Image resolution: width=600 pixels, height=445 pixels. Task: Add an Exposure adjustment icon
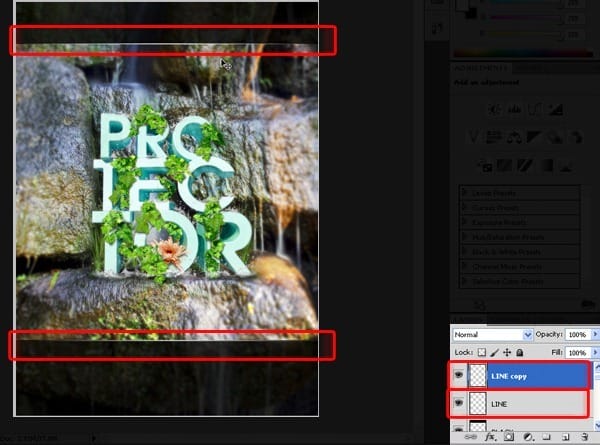556,110
